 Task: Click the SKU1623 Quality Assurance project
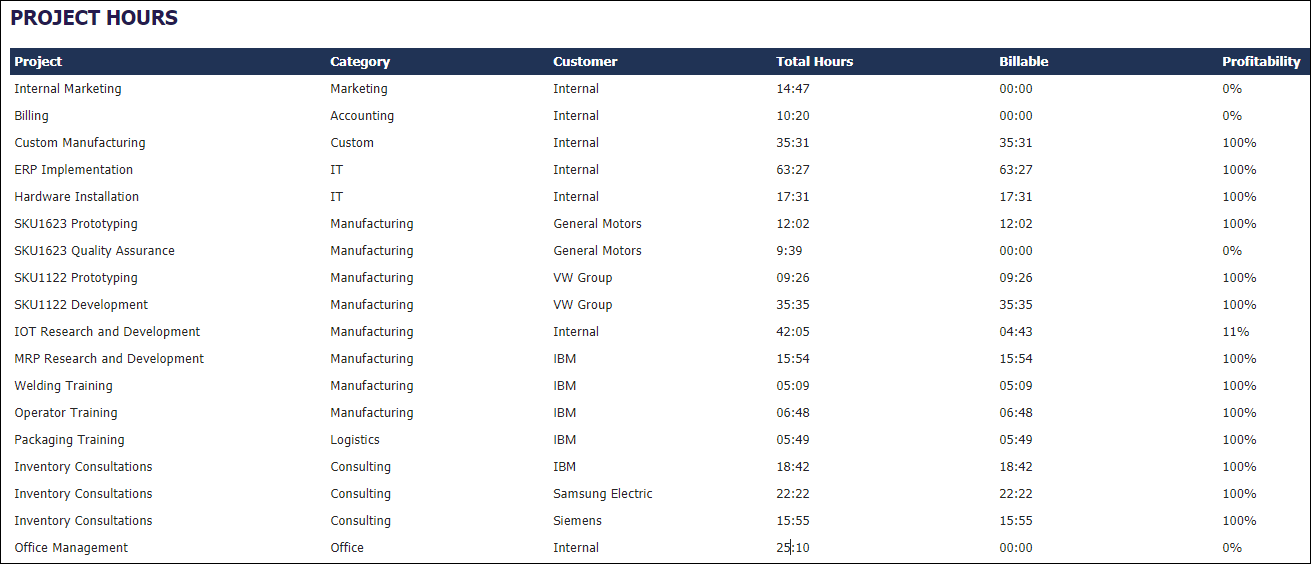point(94,251)
